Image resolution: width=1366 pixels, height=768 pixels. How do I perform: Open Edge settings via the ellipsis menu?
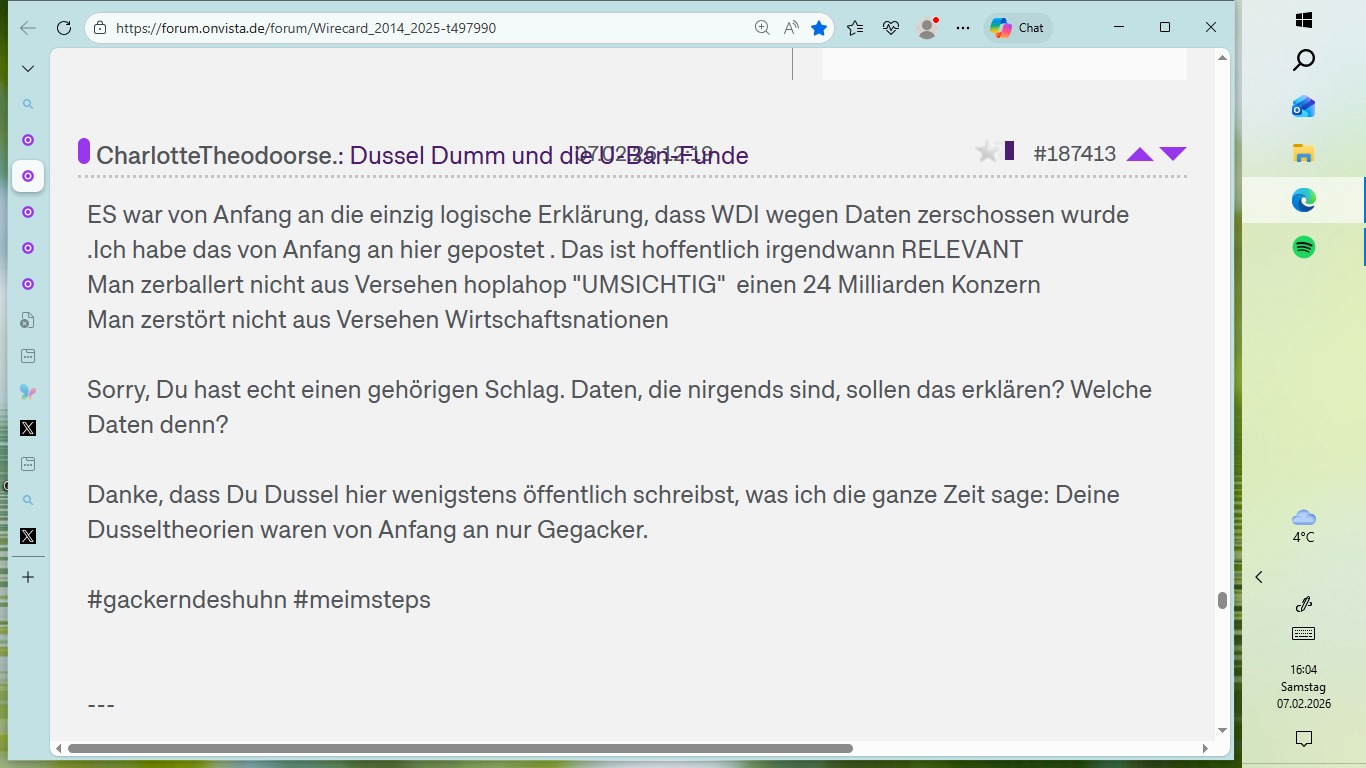962,27
